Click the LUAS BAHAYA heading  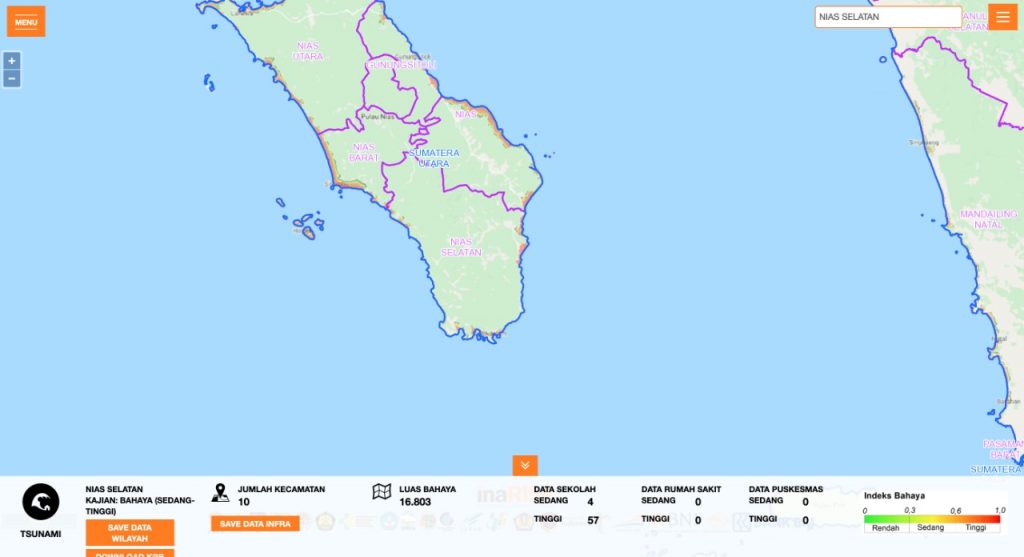coord(428,489)
